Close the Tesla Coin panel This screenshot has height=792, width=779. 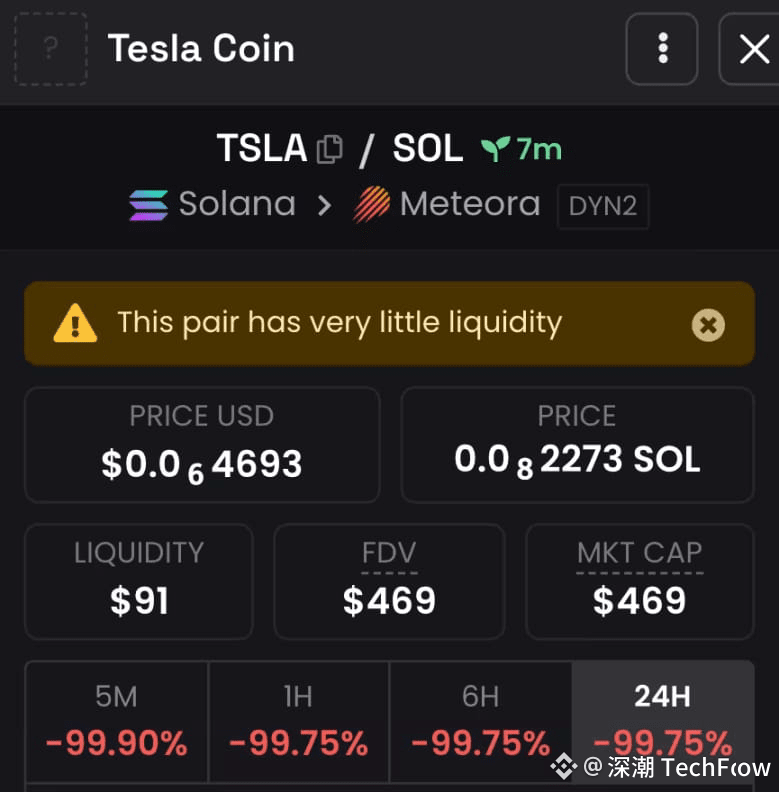click(752, 49)
